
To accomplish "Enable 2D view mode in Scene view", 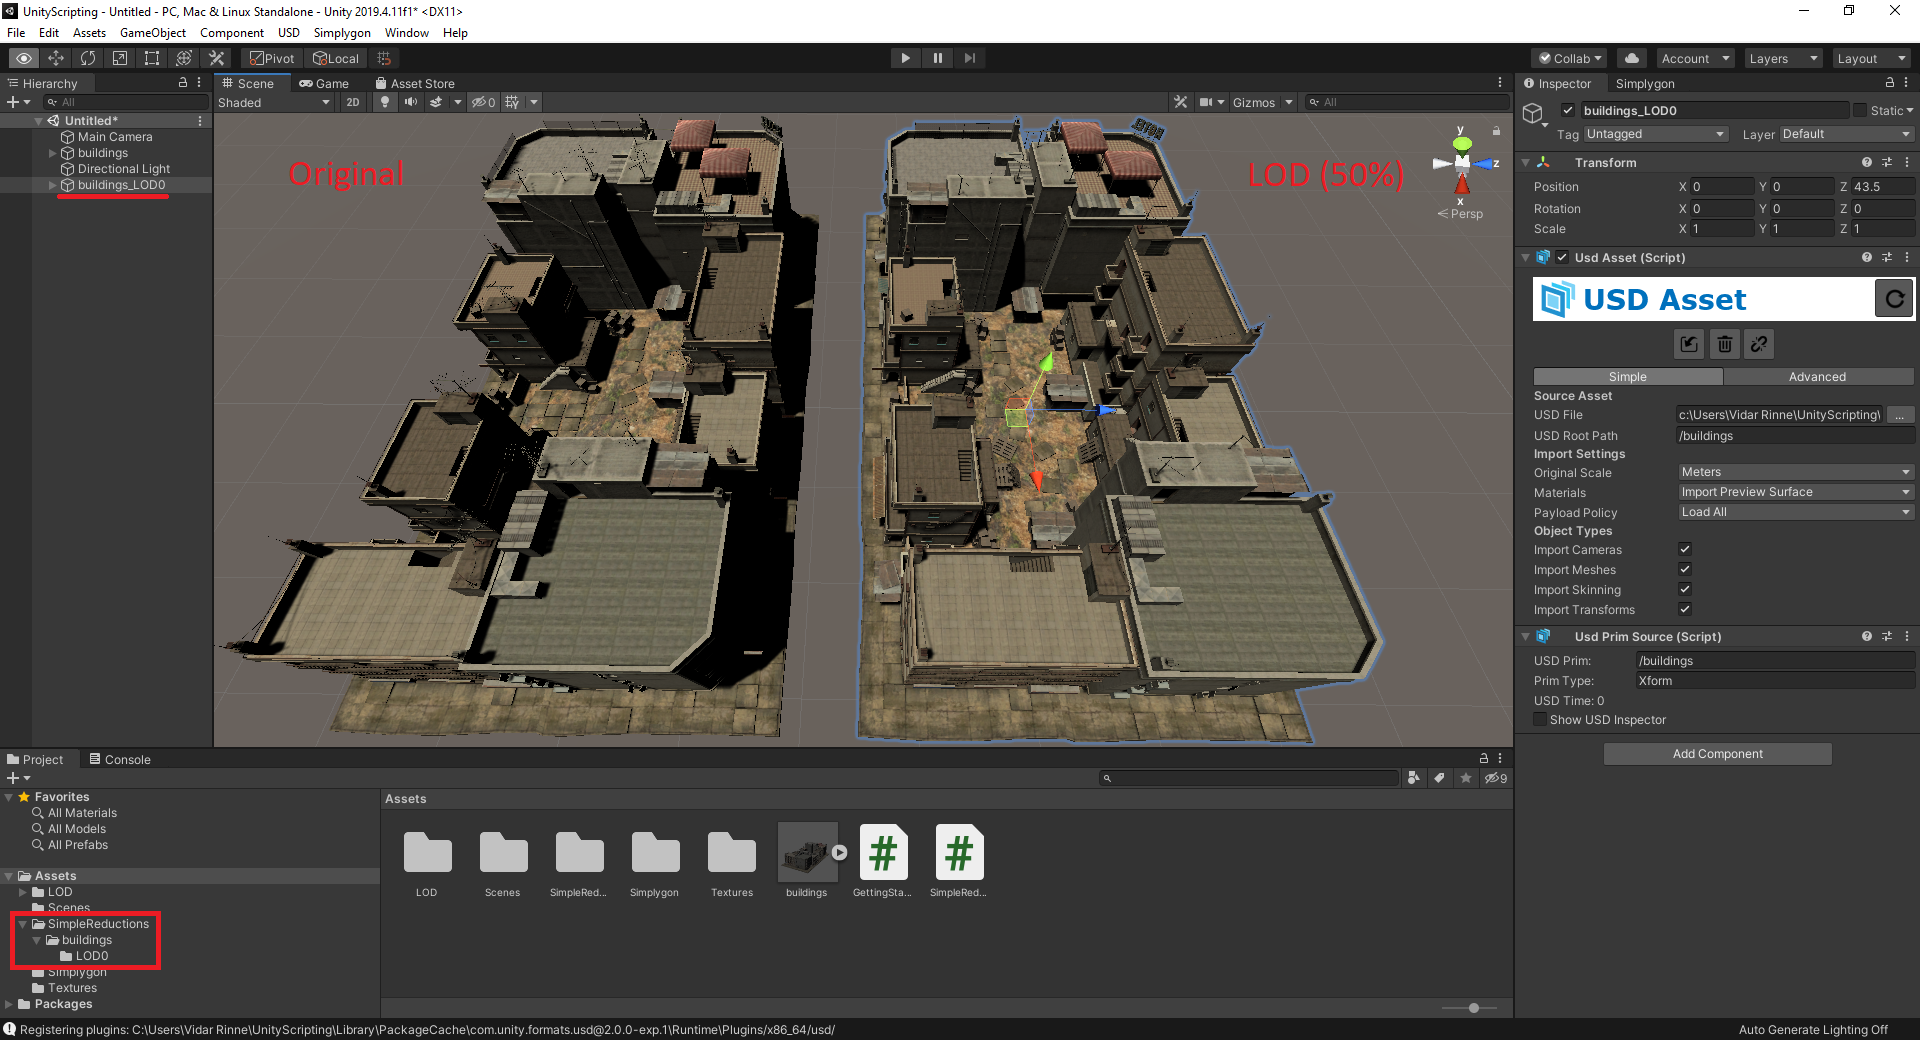I will point(352,101).
